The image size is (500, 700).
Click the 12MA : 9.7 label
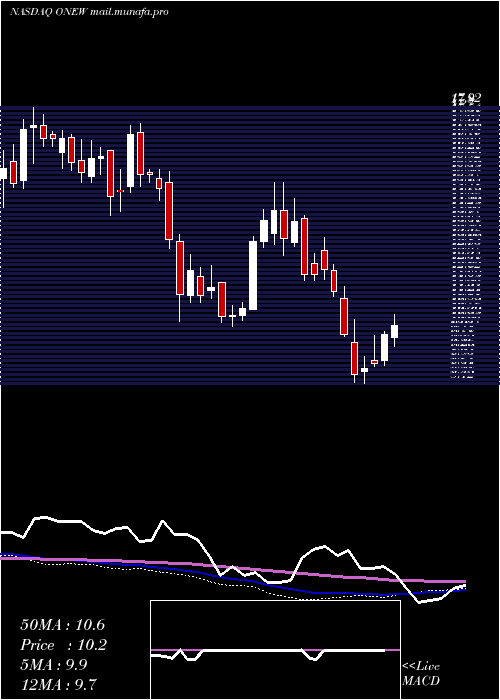click(58, 684)
